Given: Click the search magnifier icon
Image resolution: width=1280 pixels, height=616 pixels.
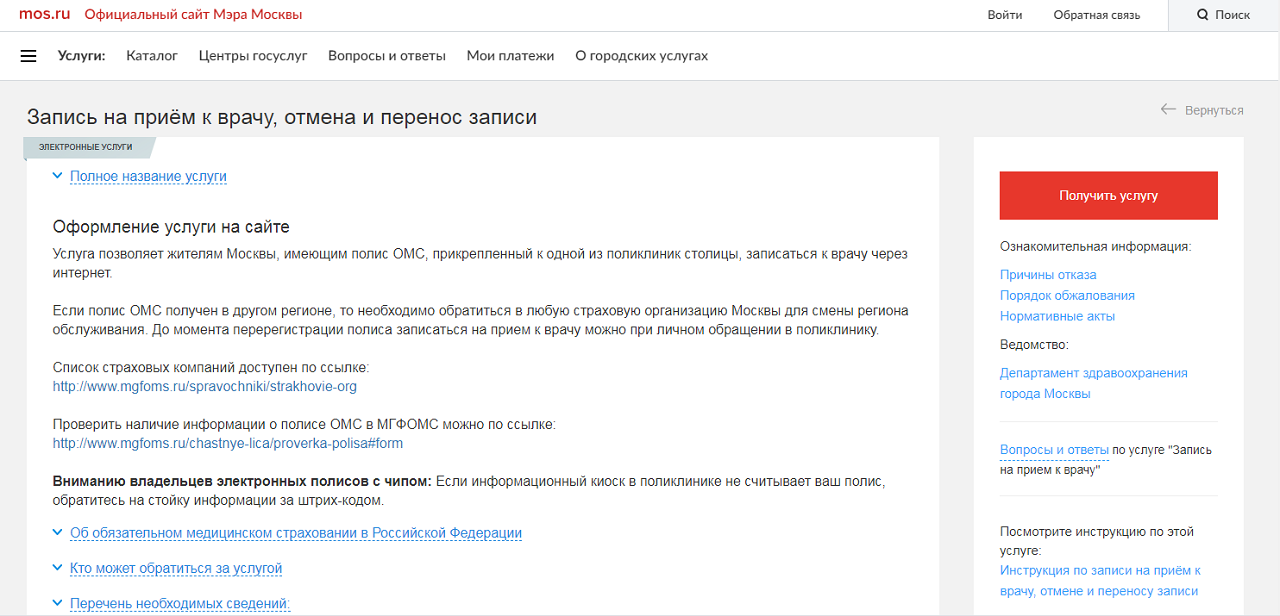Looking at the screenshot, I should 1203,15.
